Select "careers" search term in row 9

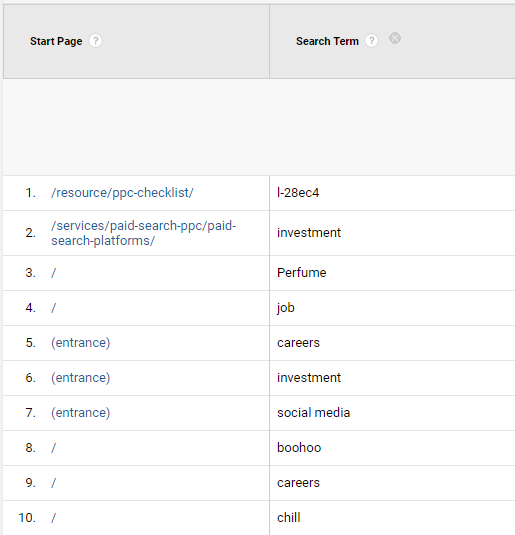298,483
